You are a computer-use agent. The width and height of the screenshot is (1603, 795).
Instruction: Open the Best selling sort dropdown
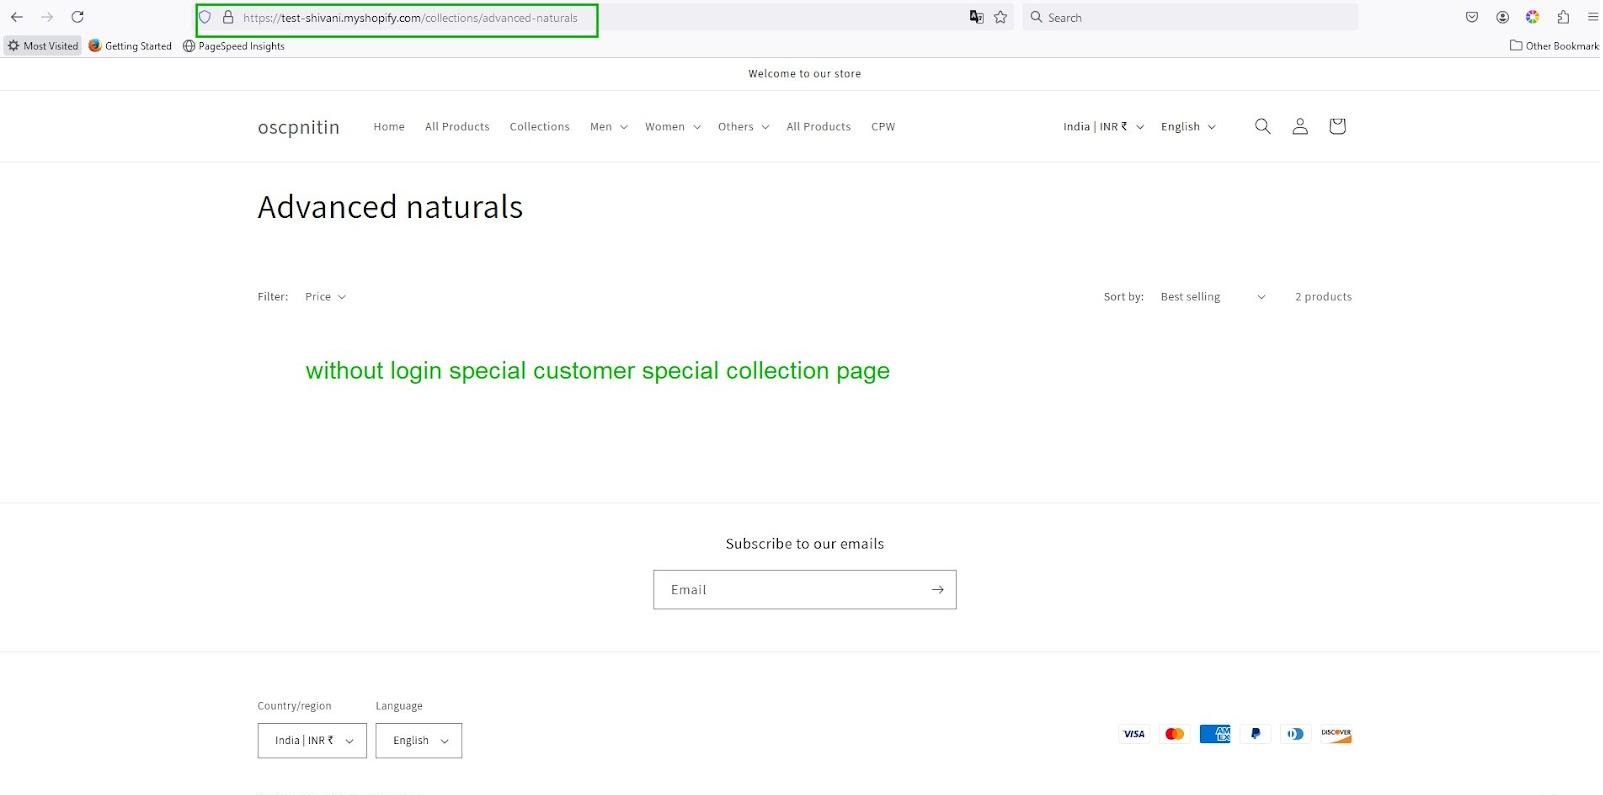click(1212, 297)
